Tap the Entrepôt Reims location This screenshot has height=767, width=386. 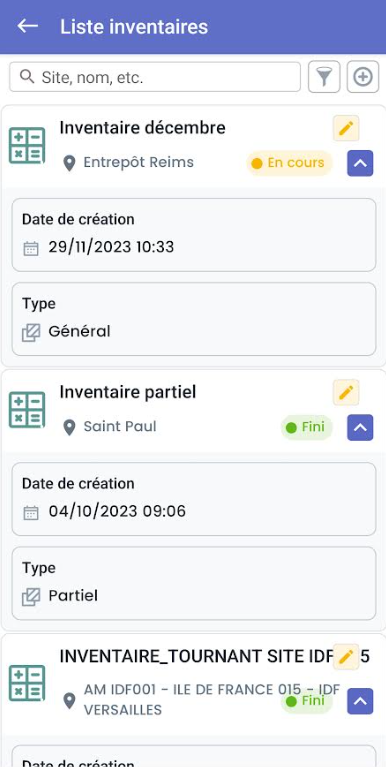[x=138, y=162]
